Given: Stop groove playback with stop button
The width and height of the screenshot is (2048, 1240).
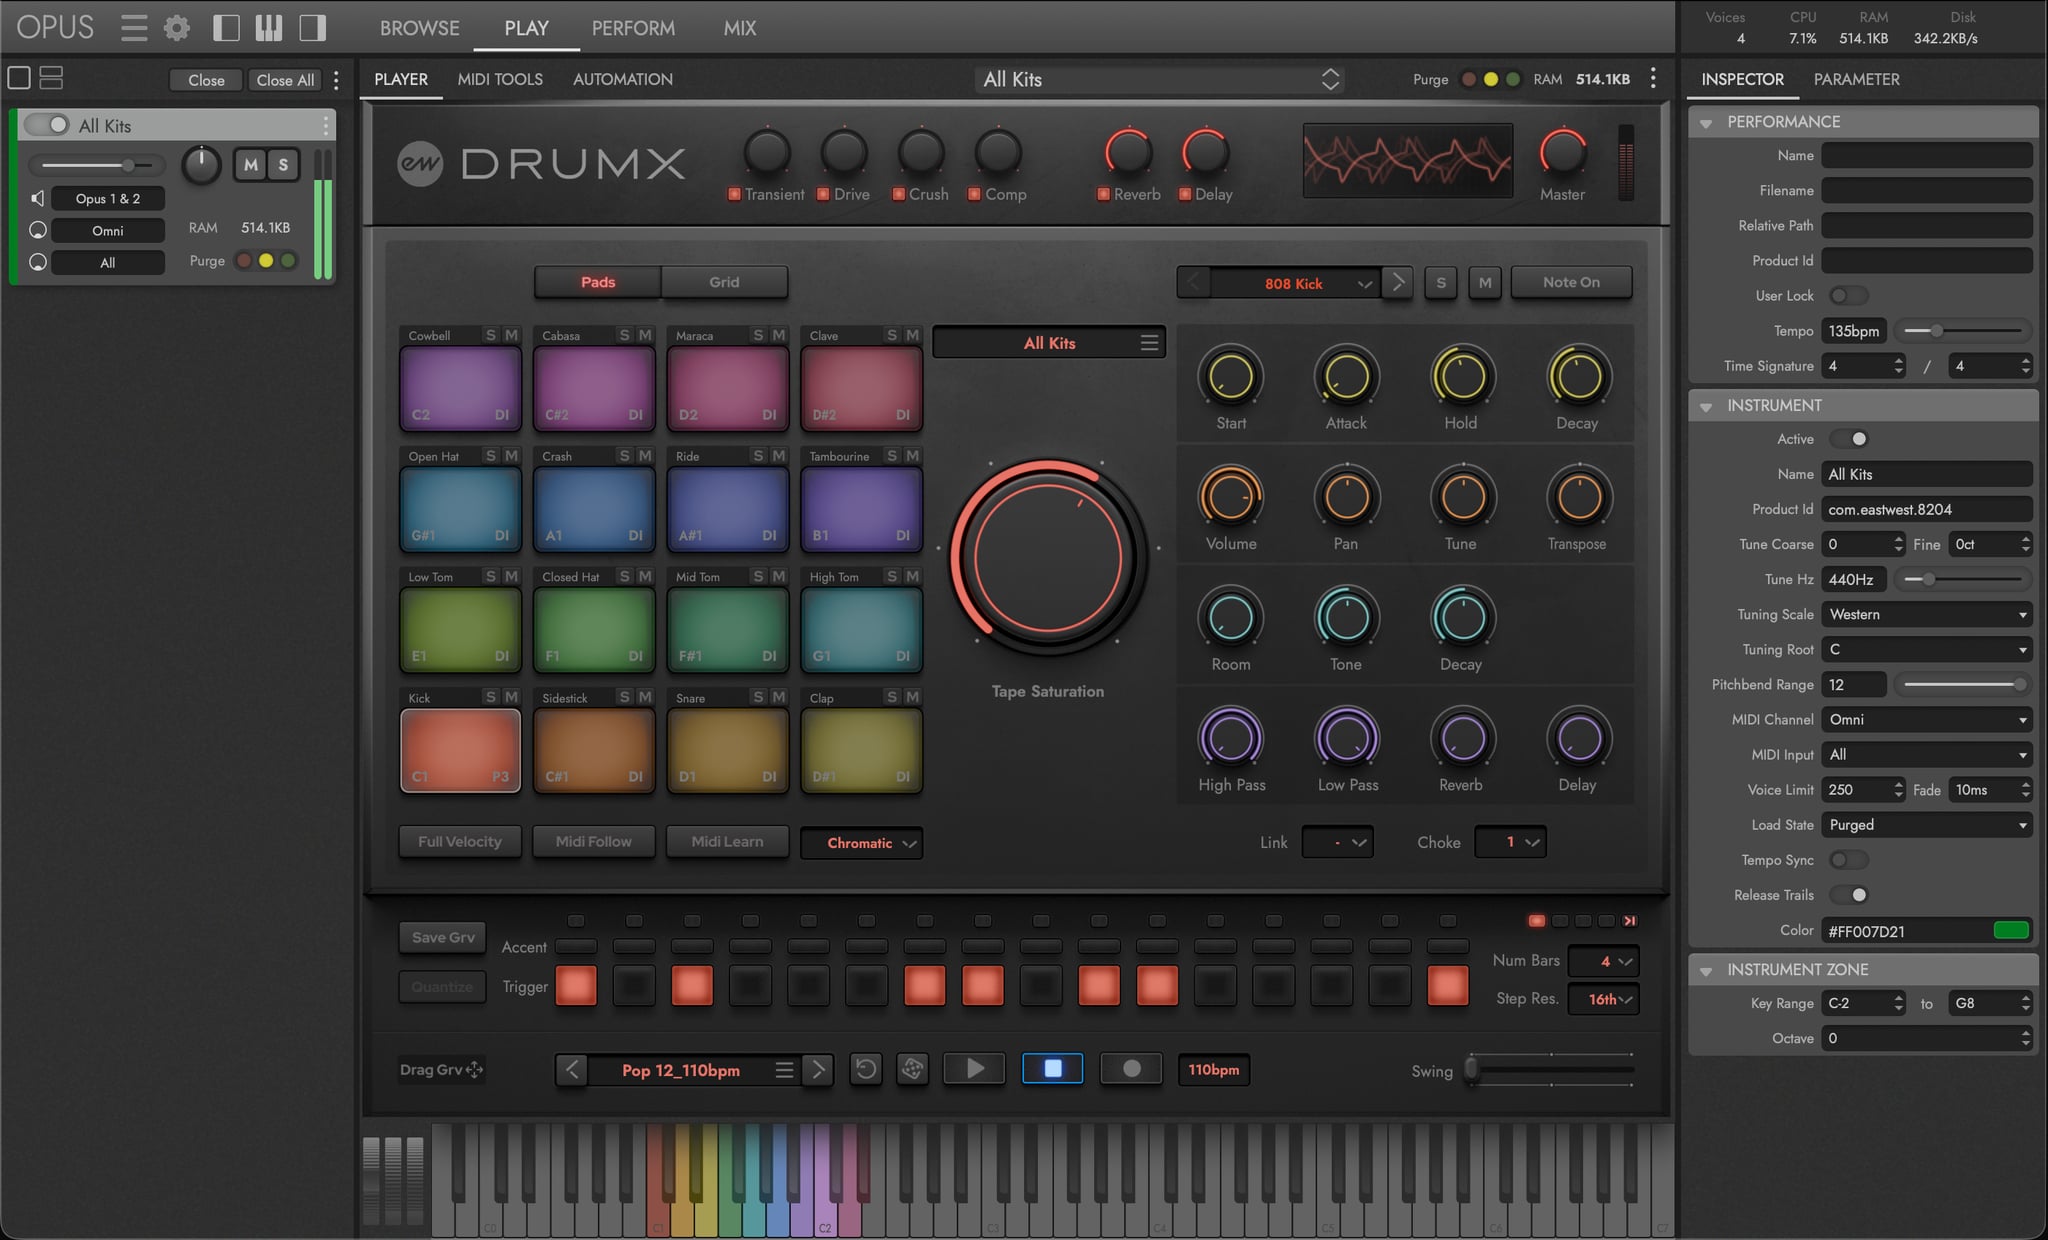Looking at the screenshot, I should click(x=1052, y=1069).
